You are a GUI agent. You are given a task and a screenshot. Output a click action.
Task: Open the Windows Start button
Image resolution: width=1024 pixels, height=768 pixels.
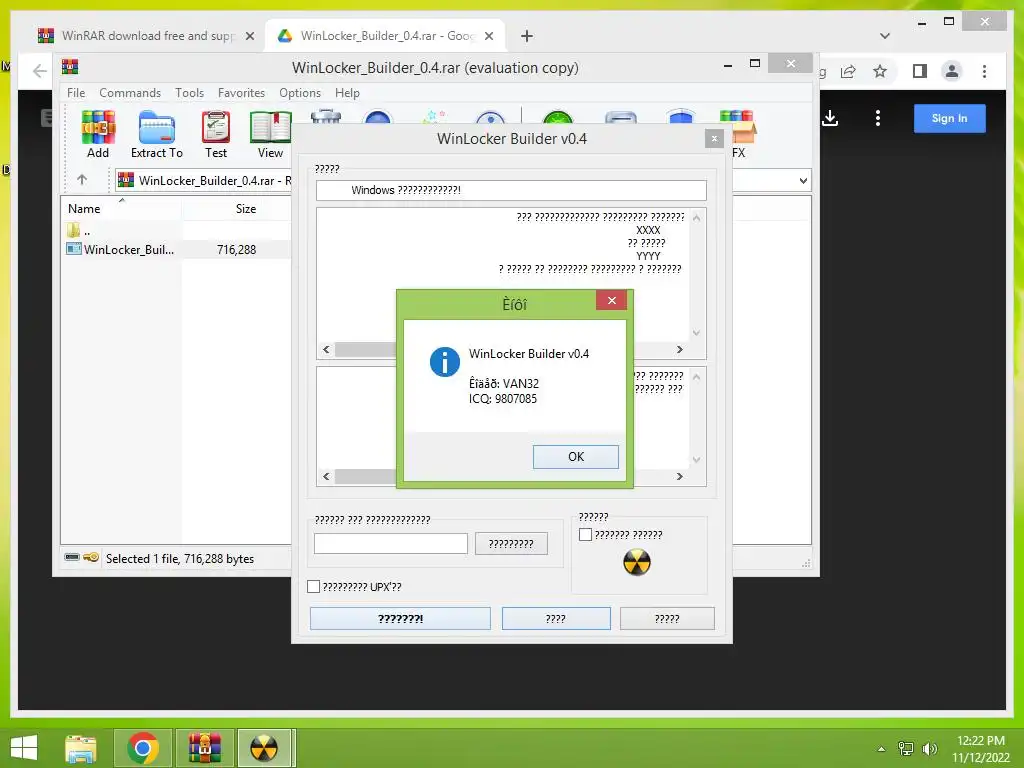24,748
